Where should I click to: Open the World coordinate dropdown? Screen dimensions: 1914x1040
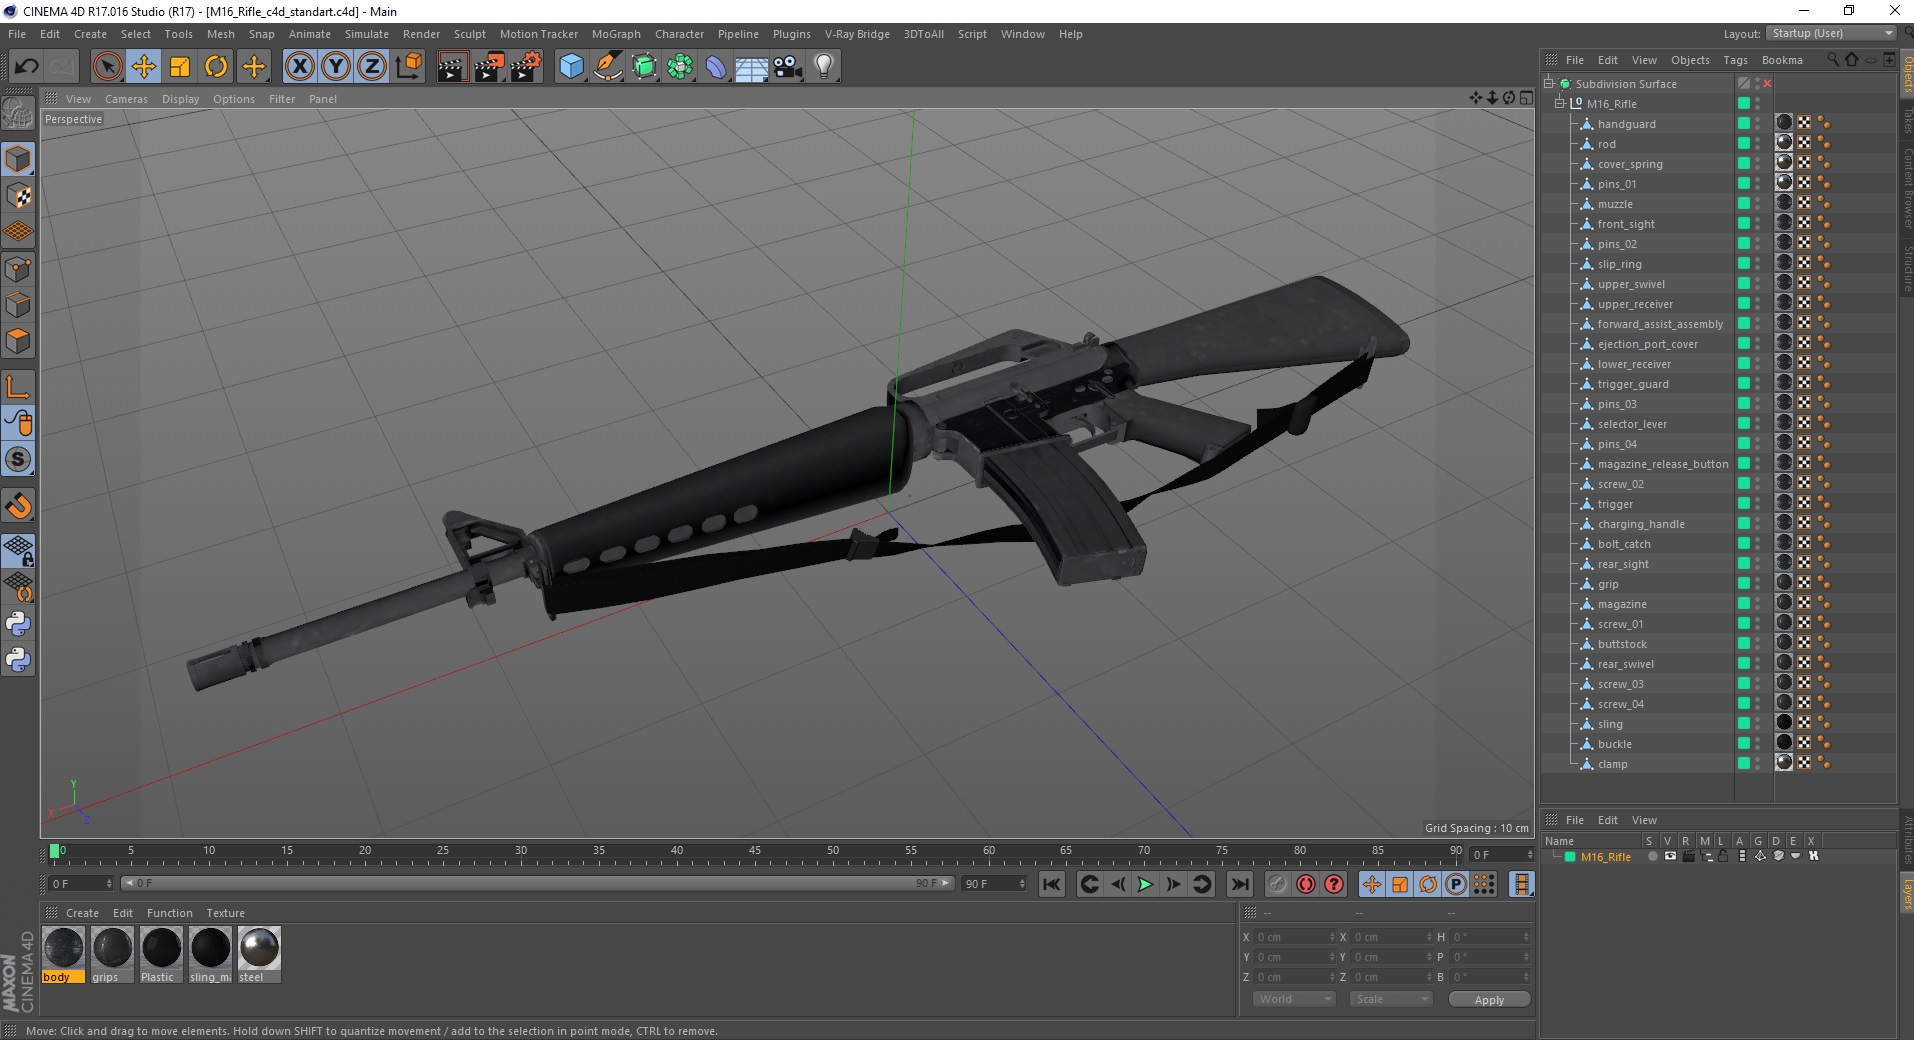1294,999
